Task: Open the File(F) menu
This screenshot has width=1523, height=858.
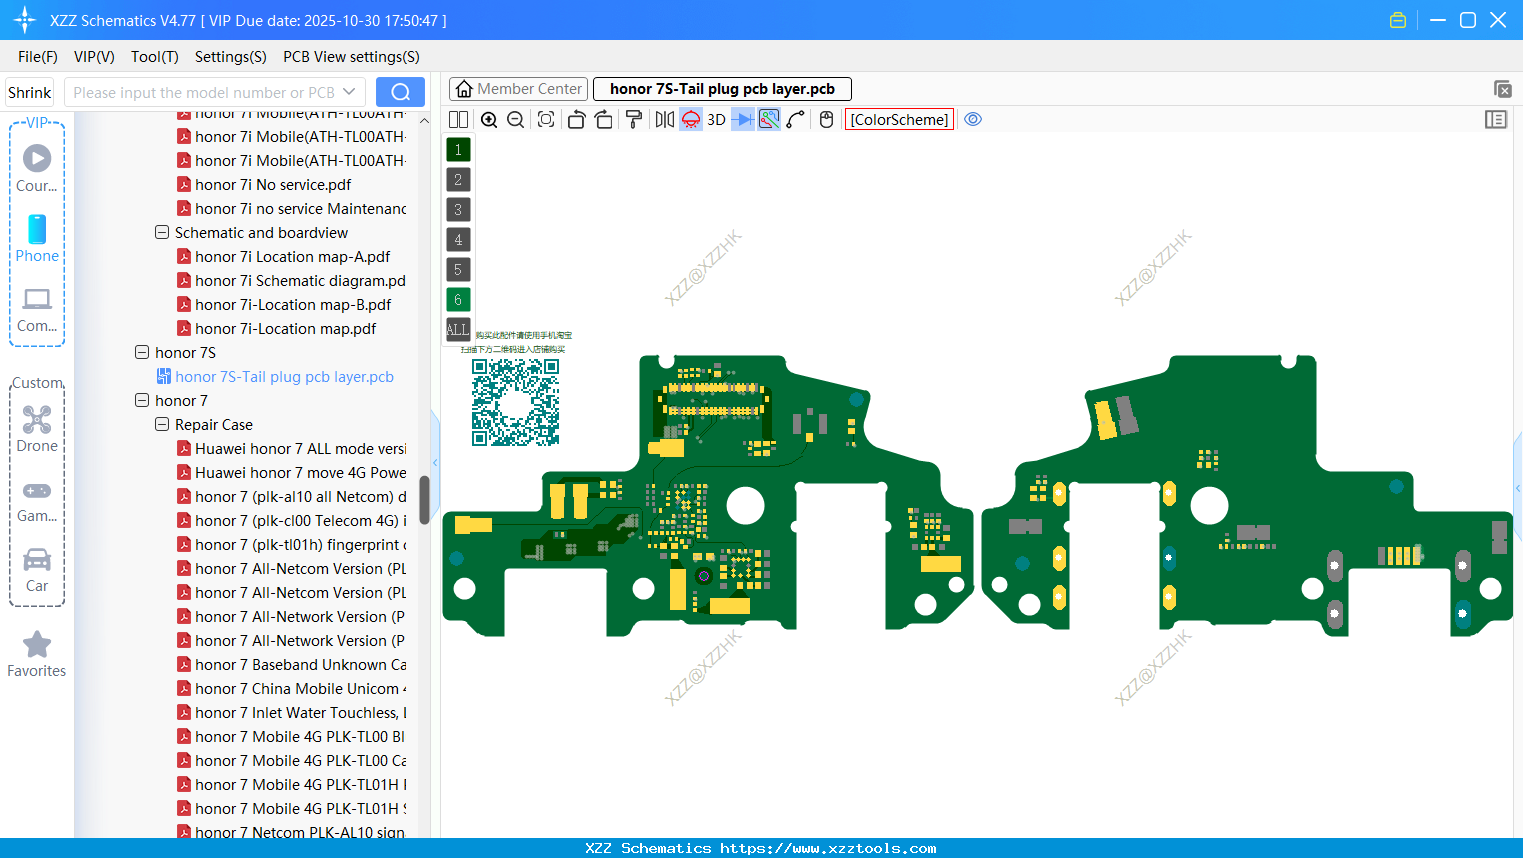Action: point(38,57)
